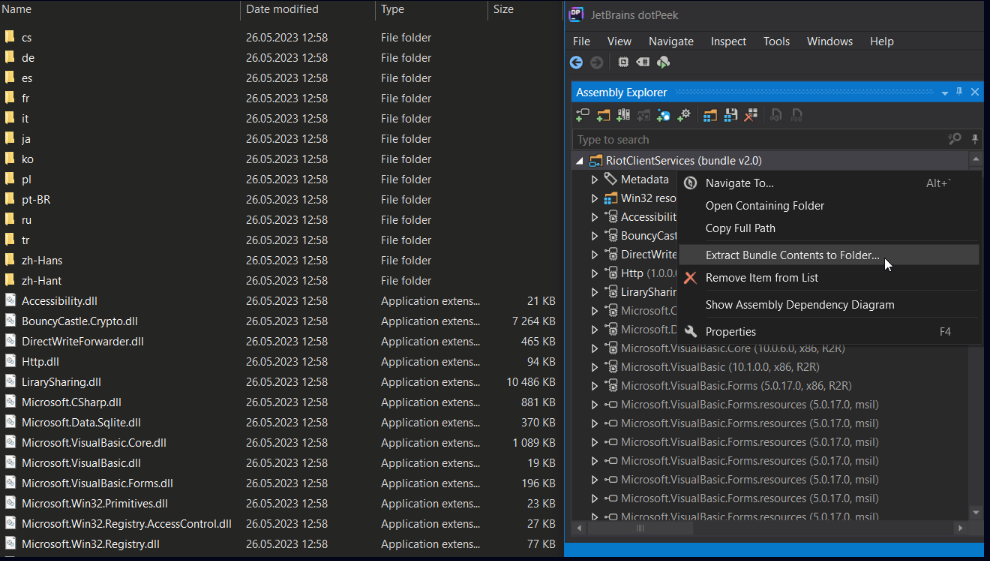Click the disabled Generate PDB icon
This screenshot has width=990, height=561.
tap(797, 115)
